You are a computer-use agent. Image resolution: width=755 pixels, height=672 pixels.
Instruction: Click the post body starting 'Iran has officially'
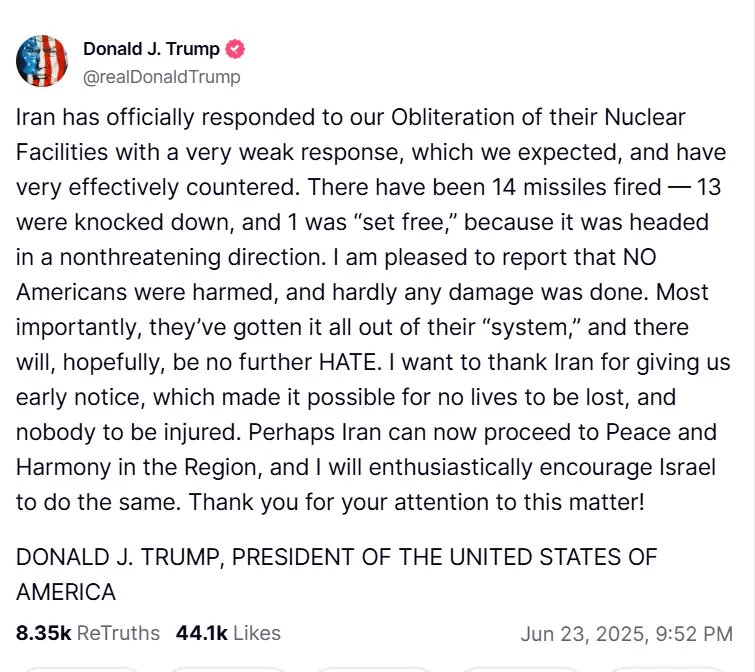(373, 310)
